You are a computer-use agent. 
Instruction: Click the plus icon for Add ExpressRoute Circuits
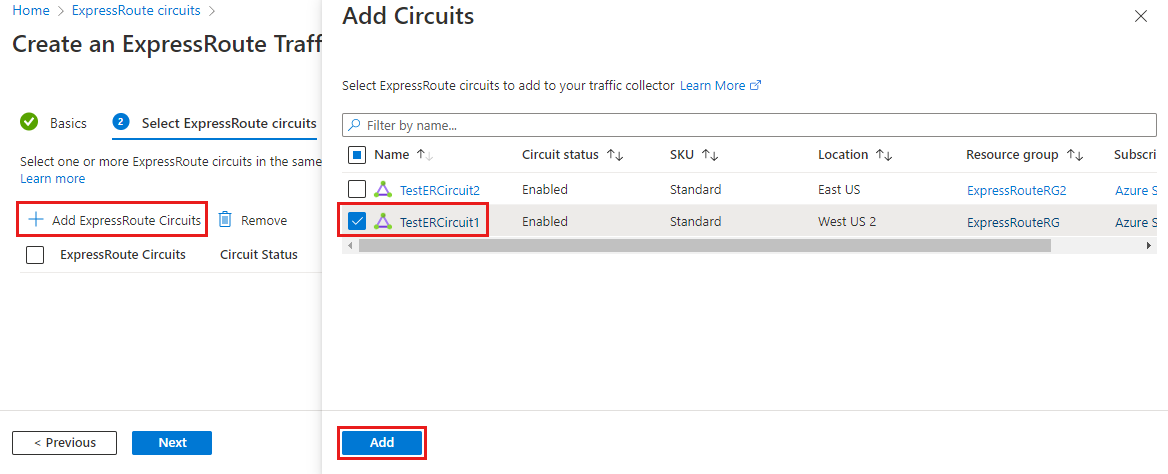click(x=36, y=220)
